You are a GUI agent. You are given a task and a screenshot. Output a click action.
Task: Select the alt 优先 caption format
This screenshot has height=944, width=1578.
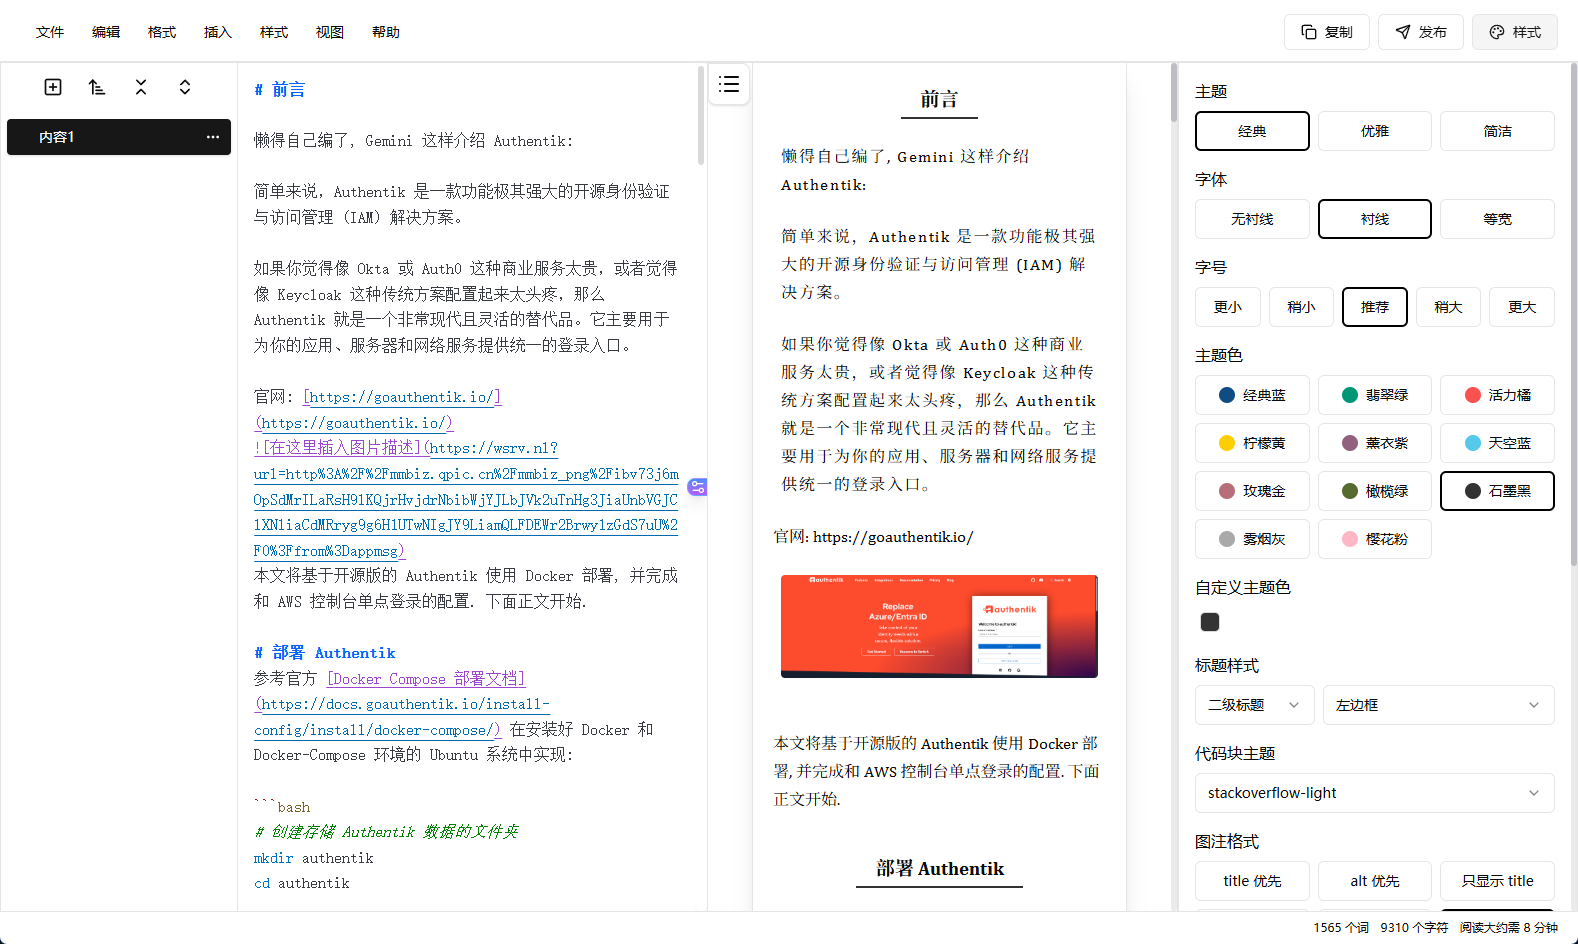pos(1375,881)
